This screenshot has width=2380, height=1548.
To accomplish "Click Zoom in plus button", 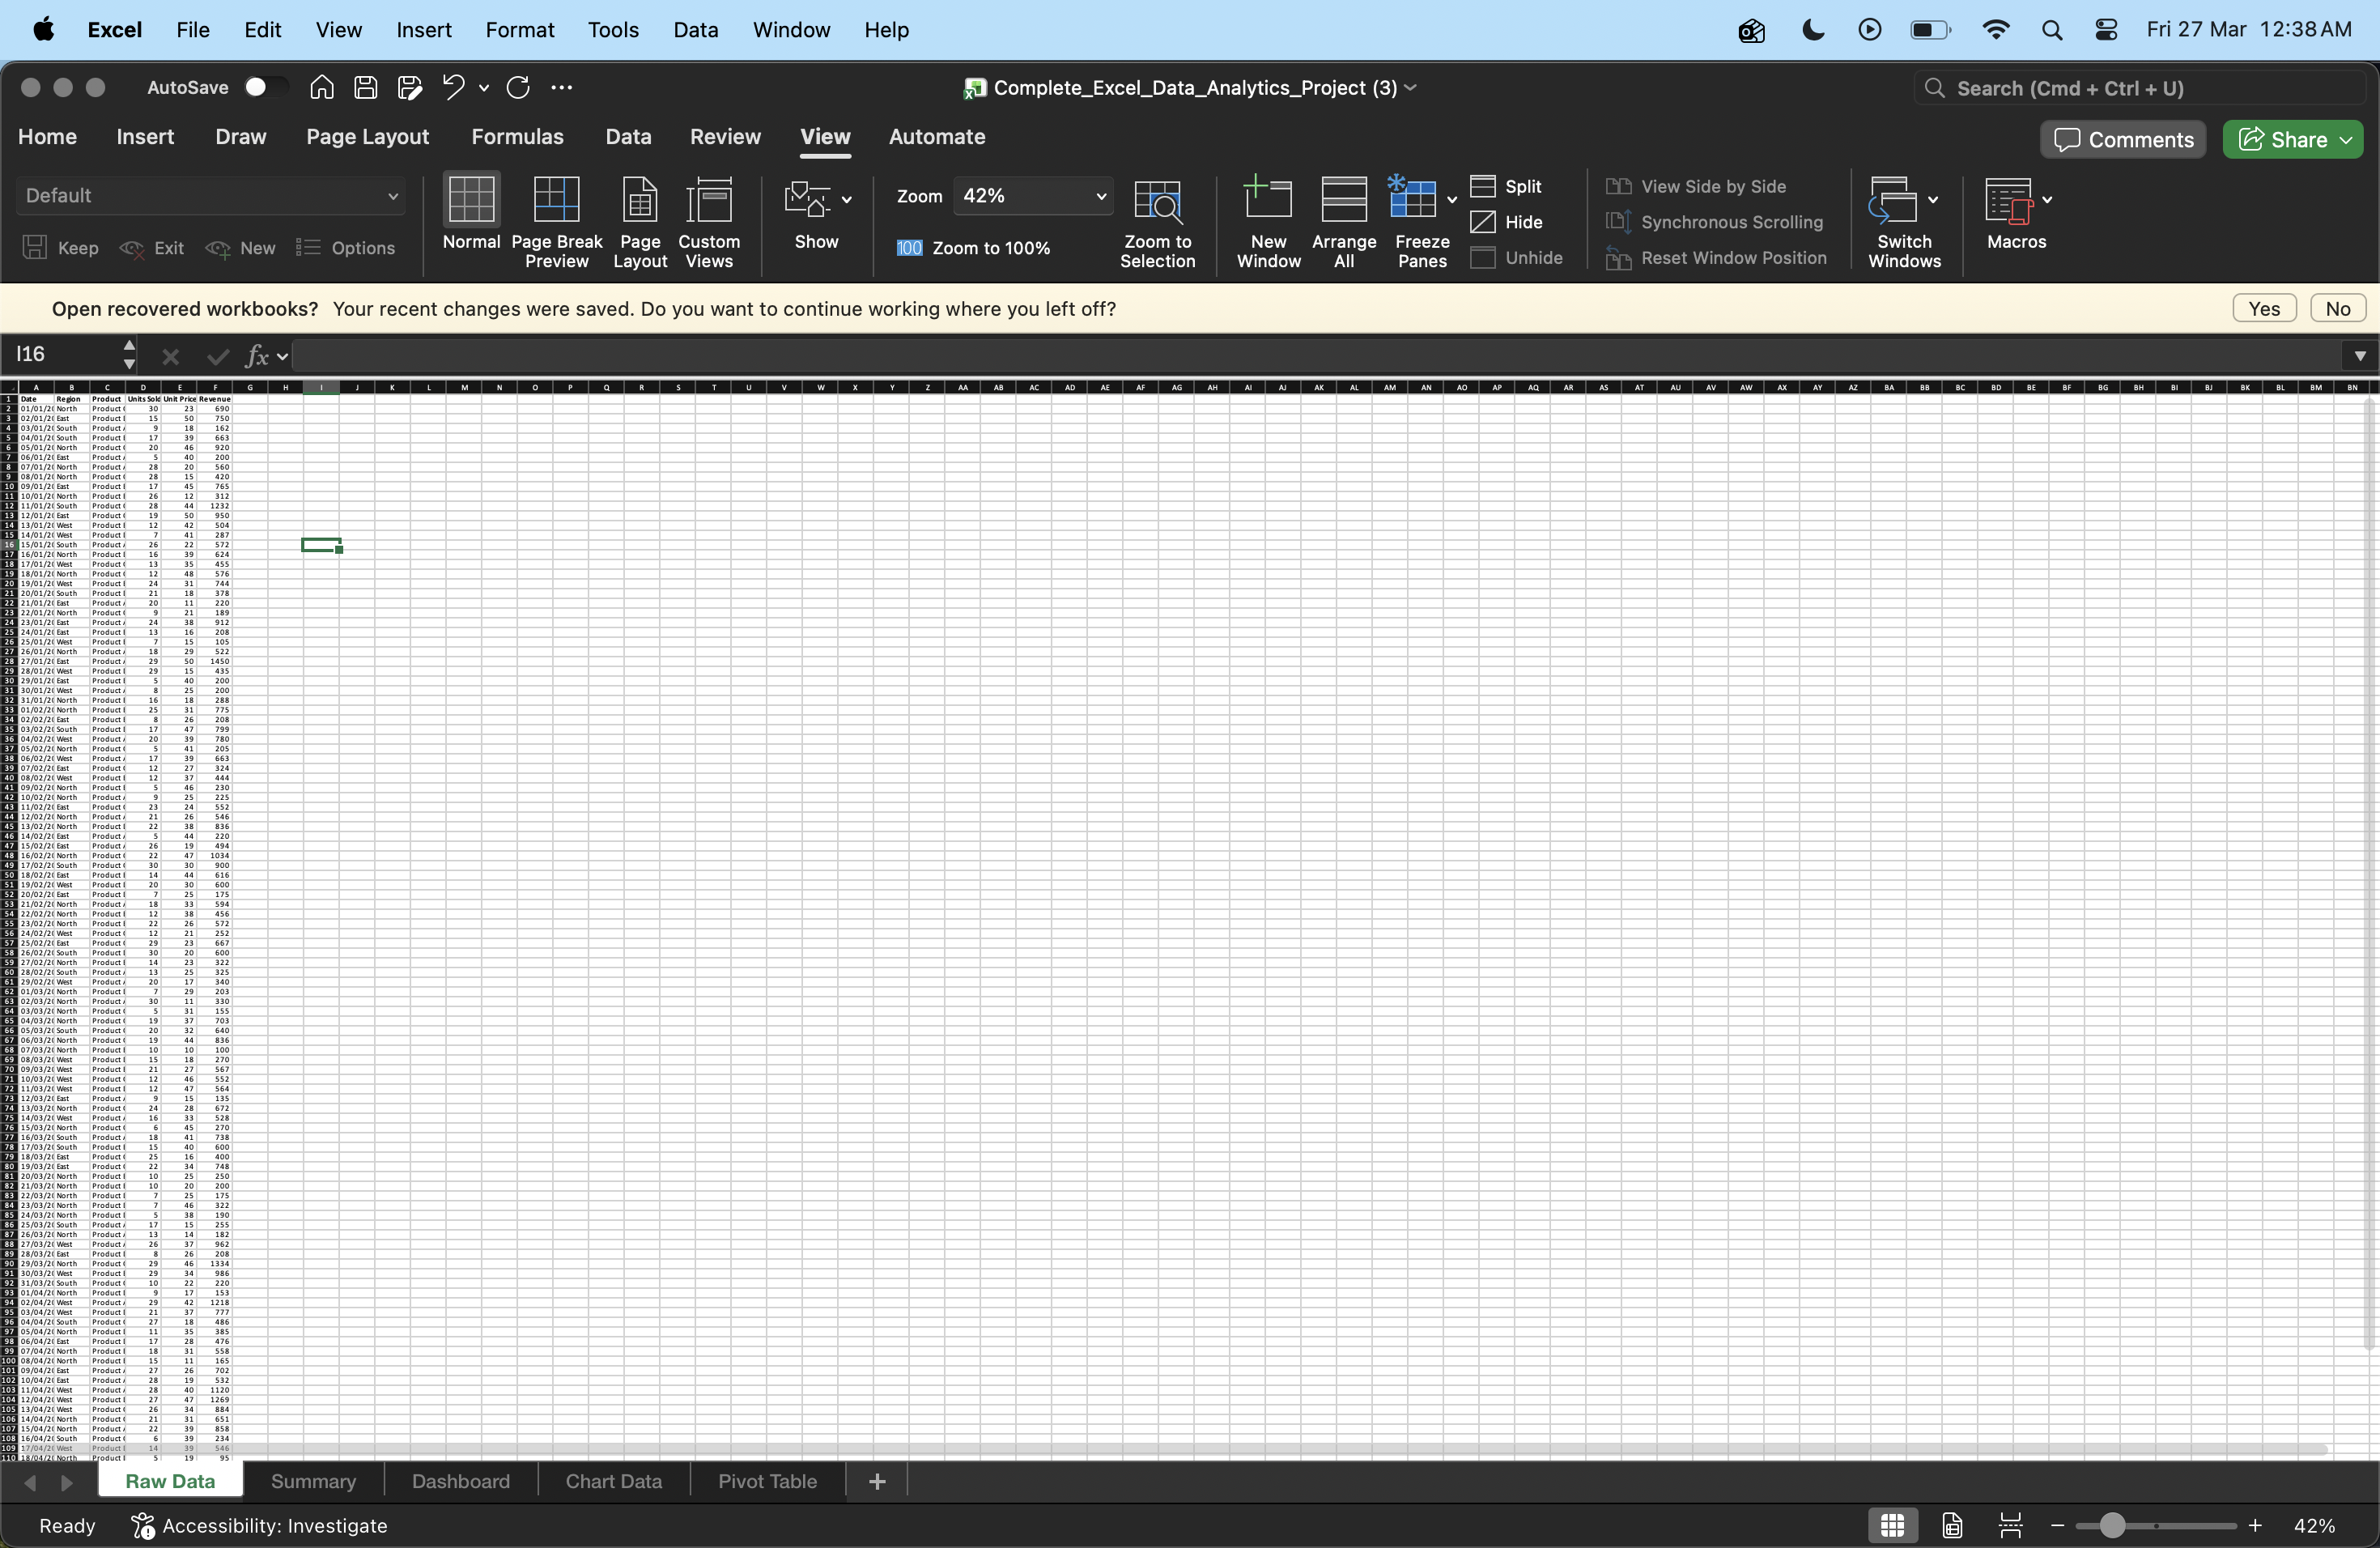I will tap(2255, 1526).
